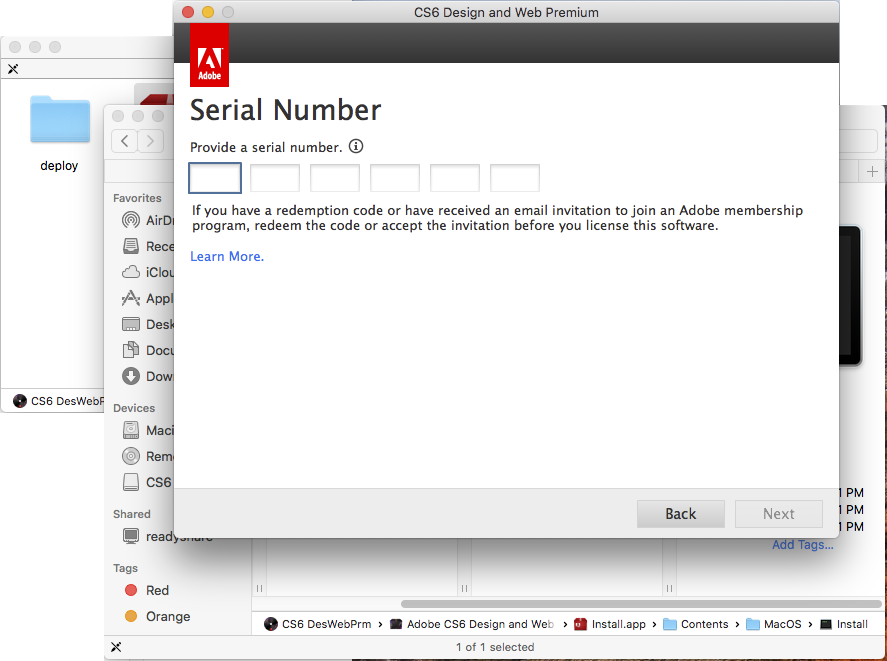Click Finder back navigation arrow
887x661 pixels.
pyautogui.click(x=125, y=141)
